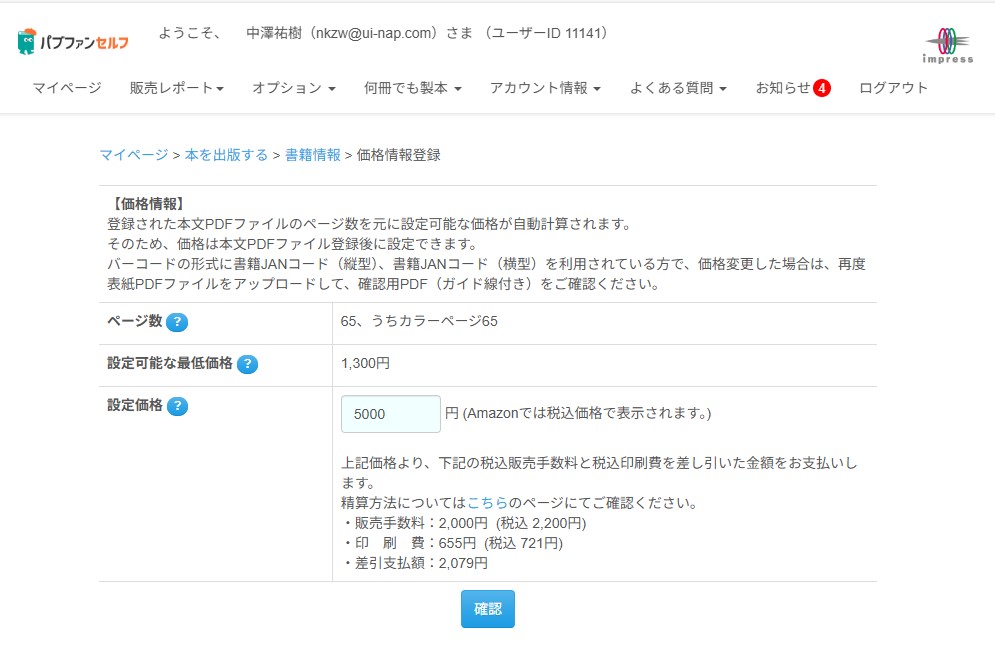The image size is (995, 652).
Task: Click the マイページ breadcrumb link
Action: 133,155
